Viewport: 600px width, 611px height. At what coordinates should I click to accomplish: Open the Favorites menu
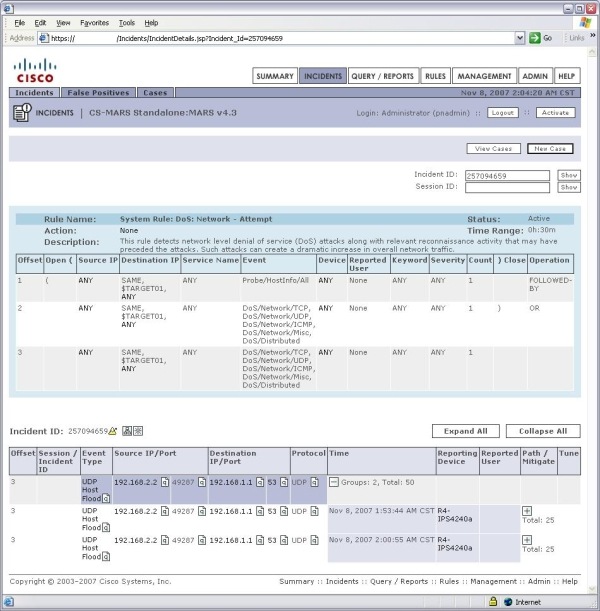pyautogui.click(x=94, y=23)
